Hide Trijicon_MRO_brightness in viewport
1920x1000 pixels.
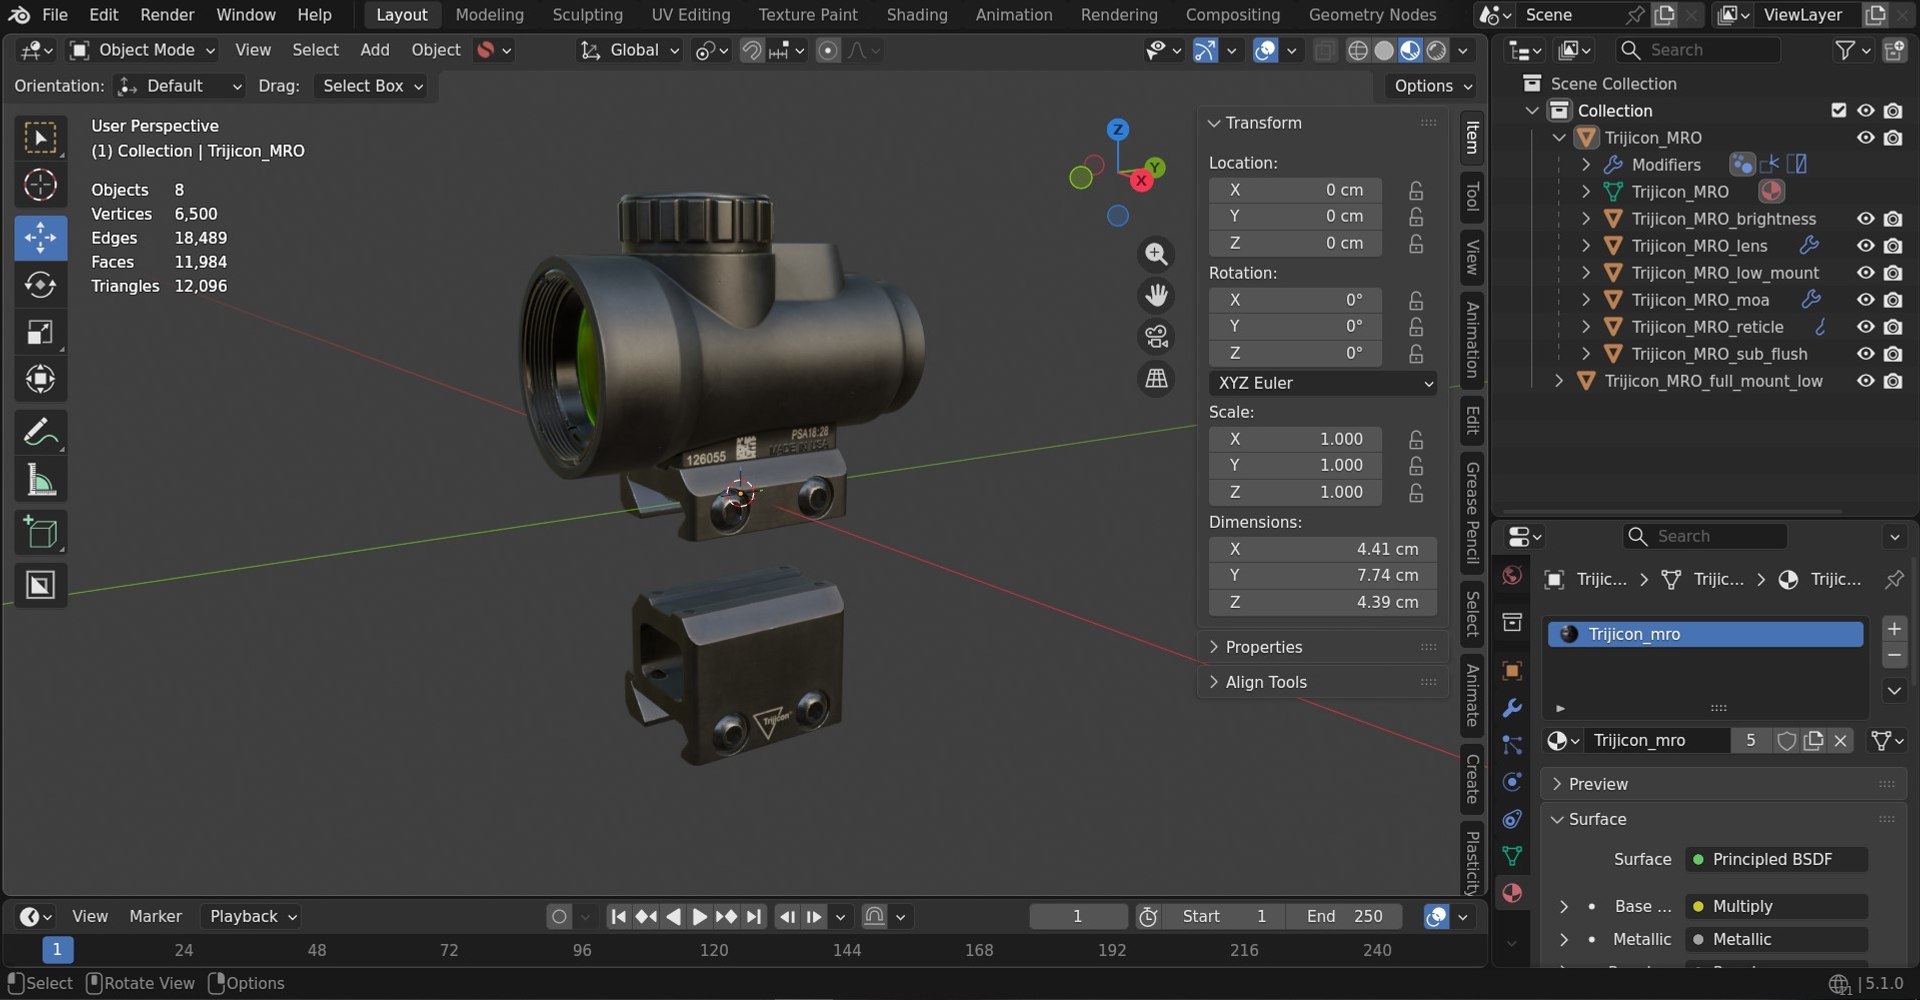coord(1866,219)
